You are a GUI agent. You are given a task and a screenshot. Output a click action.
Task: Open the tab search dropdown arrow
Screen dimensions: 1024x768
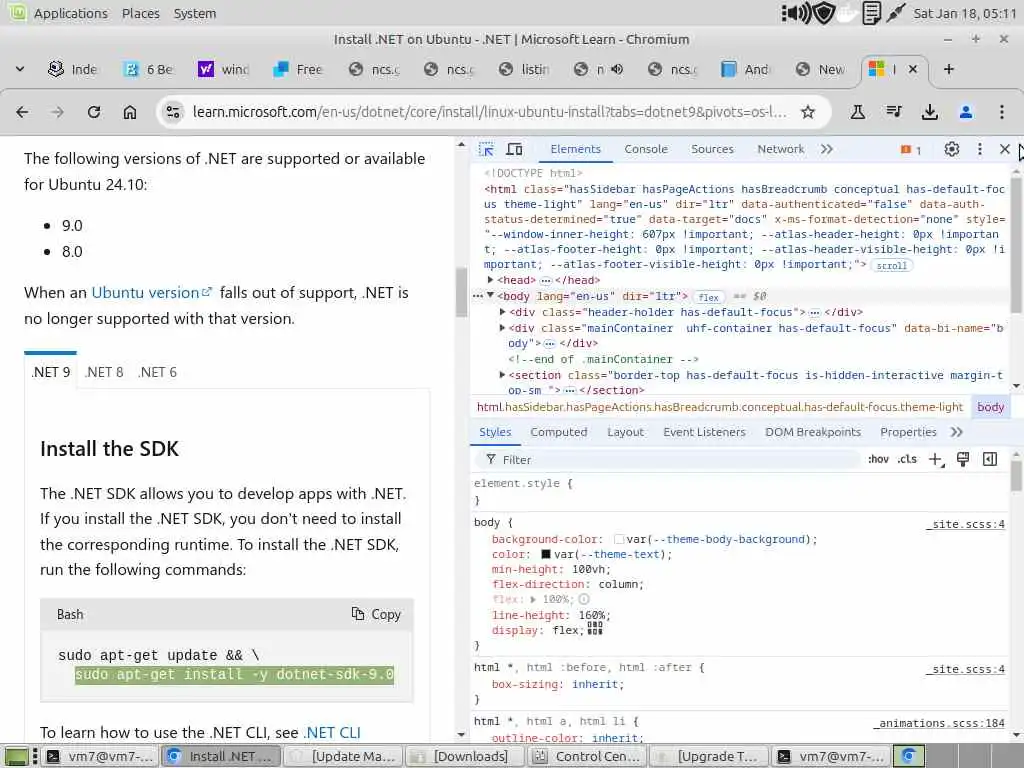pyautogui.click(x=20, y=69)
